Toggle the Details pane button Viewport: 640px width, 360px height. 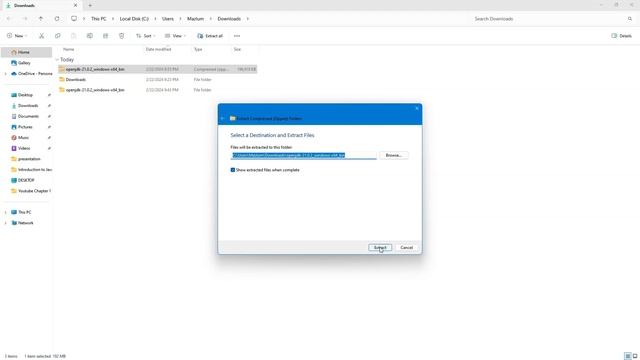point(621,36)
